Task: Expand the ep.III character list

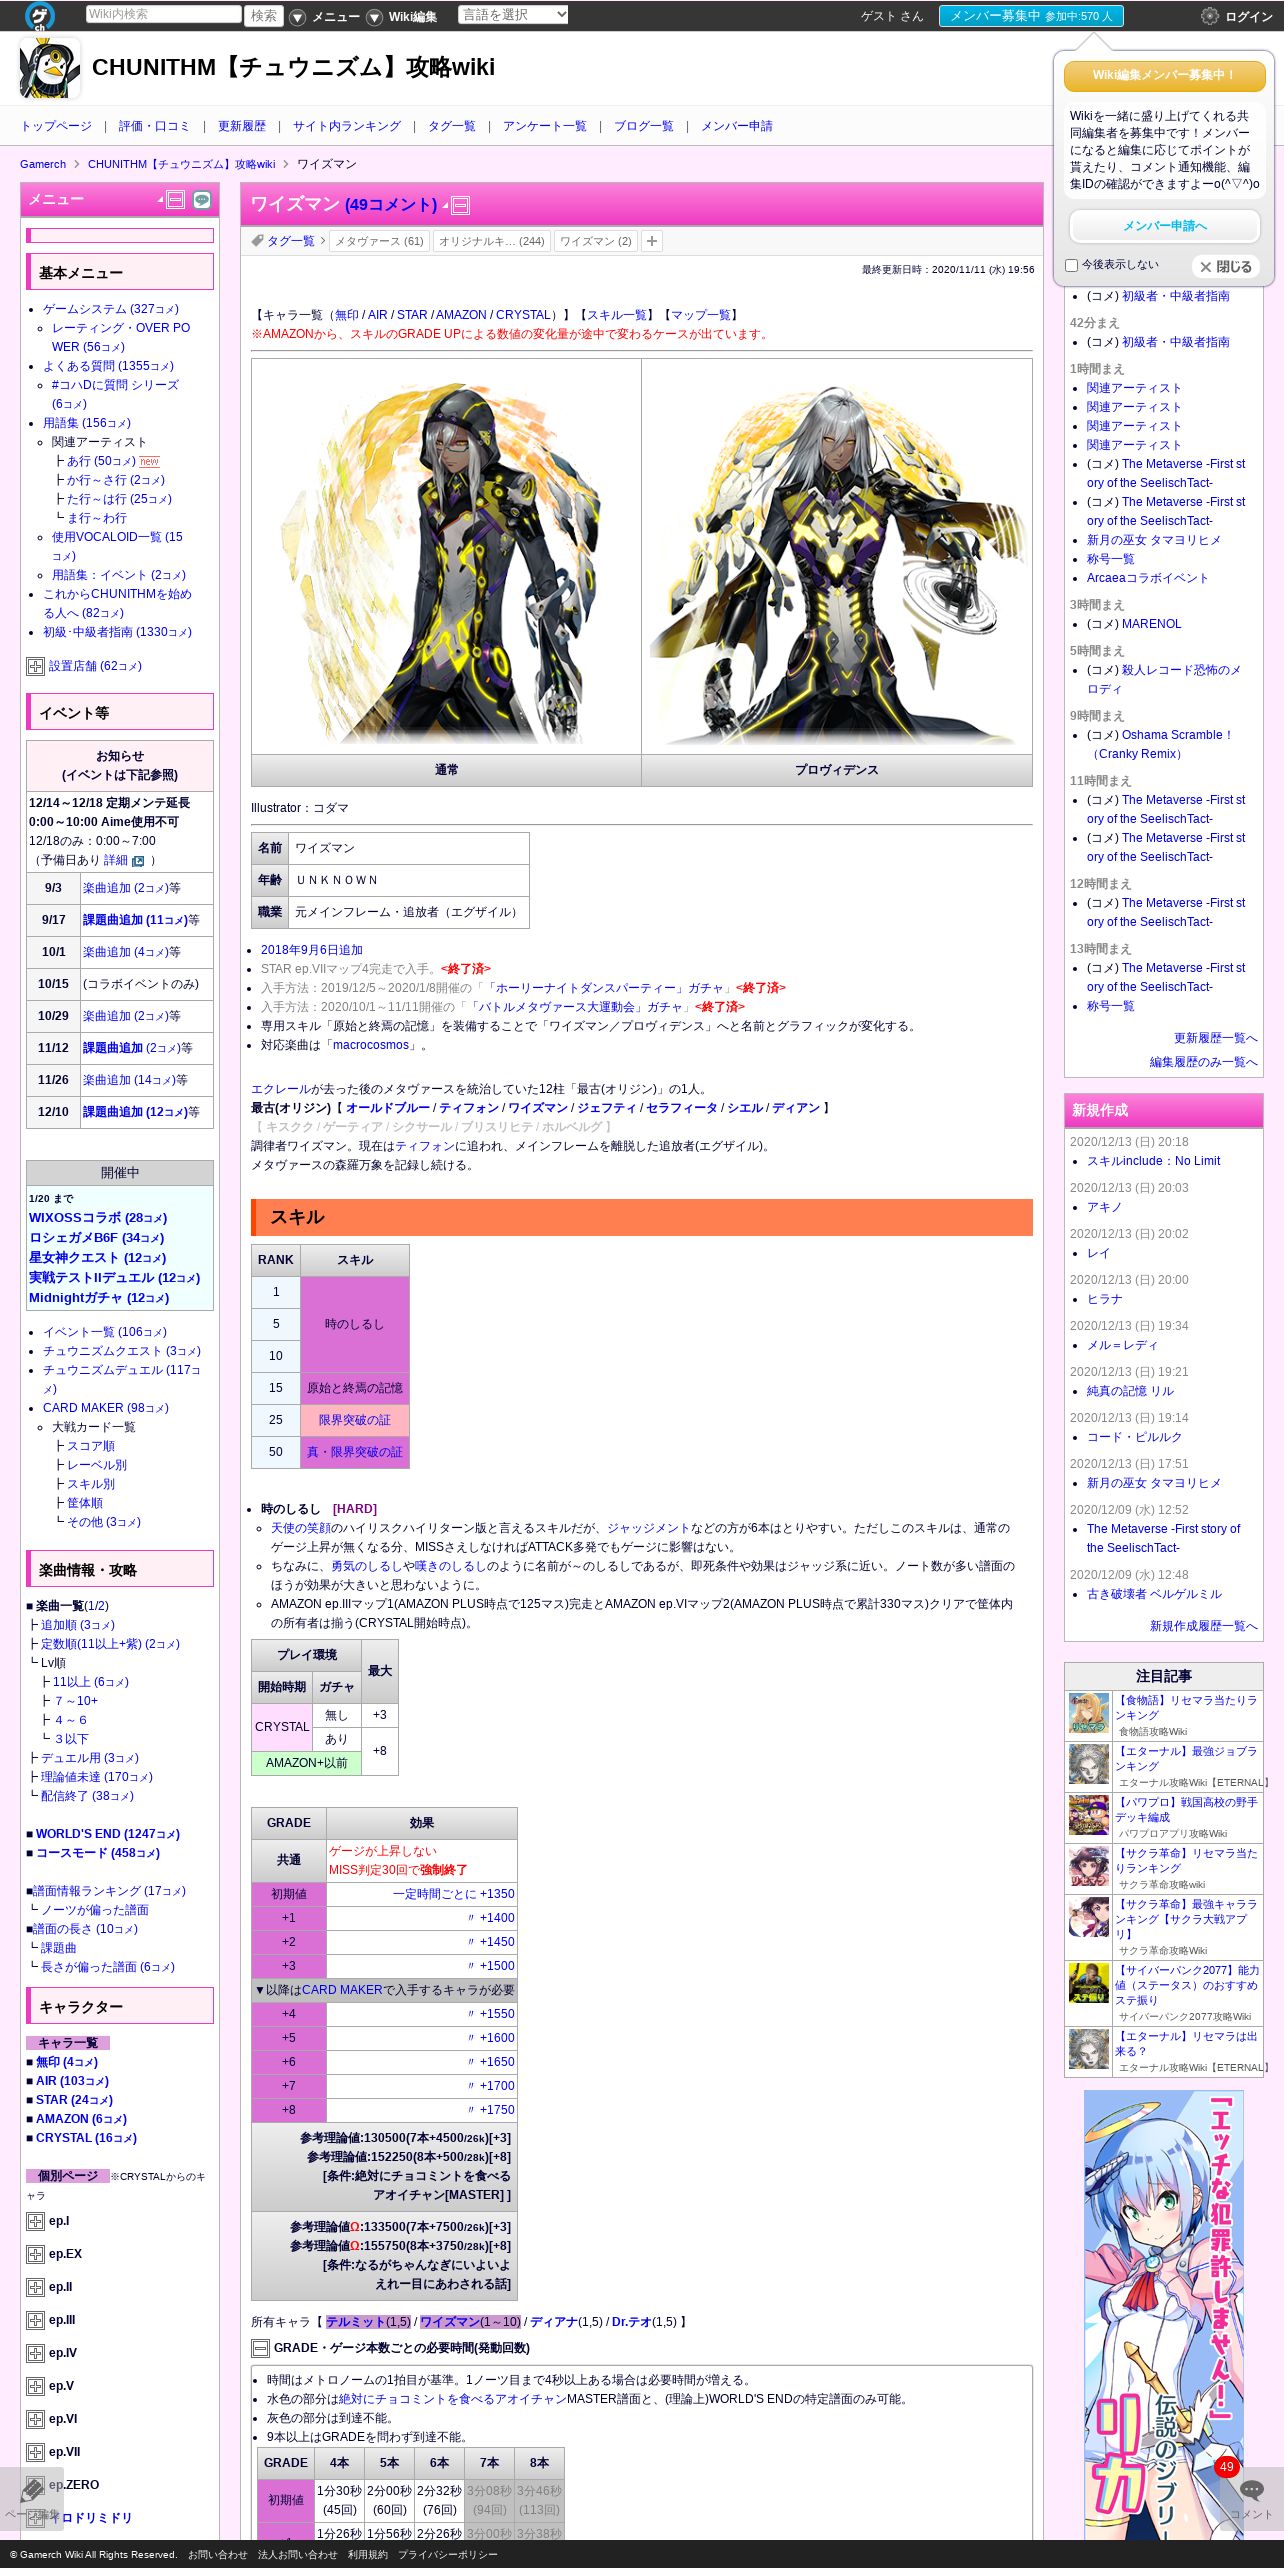Action: click(x=35, y=2320)
